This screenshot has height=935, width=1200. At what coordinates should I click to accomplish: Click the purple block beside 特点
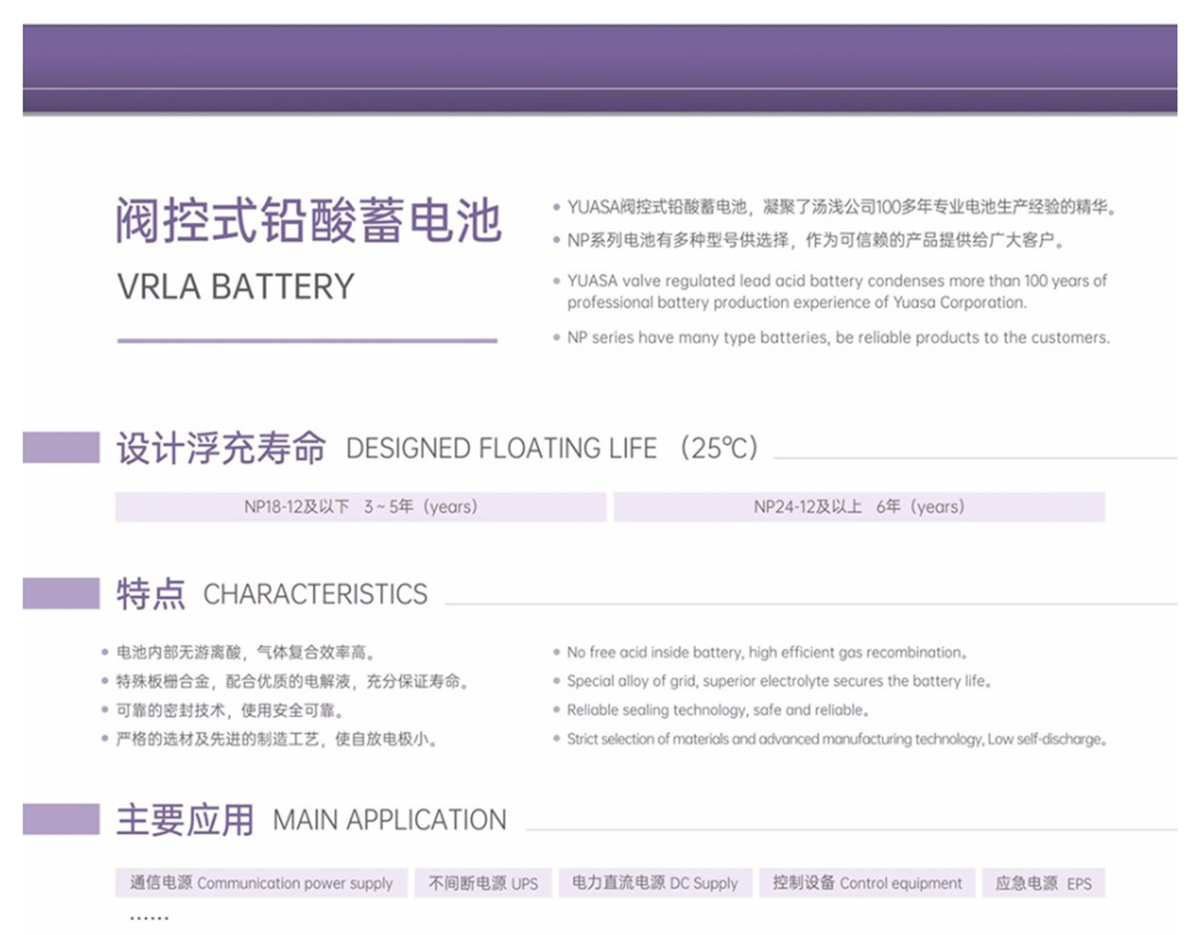[61, 593]
